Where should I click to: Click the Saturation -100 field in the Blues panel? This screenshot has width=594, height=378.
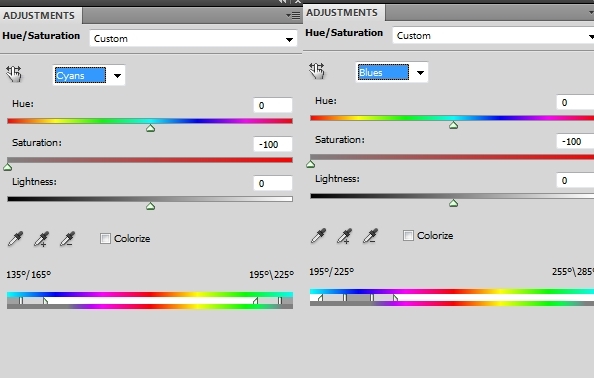coord(575,141)
